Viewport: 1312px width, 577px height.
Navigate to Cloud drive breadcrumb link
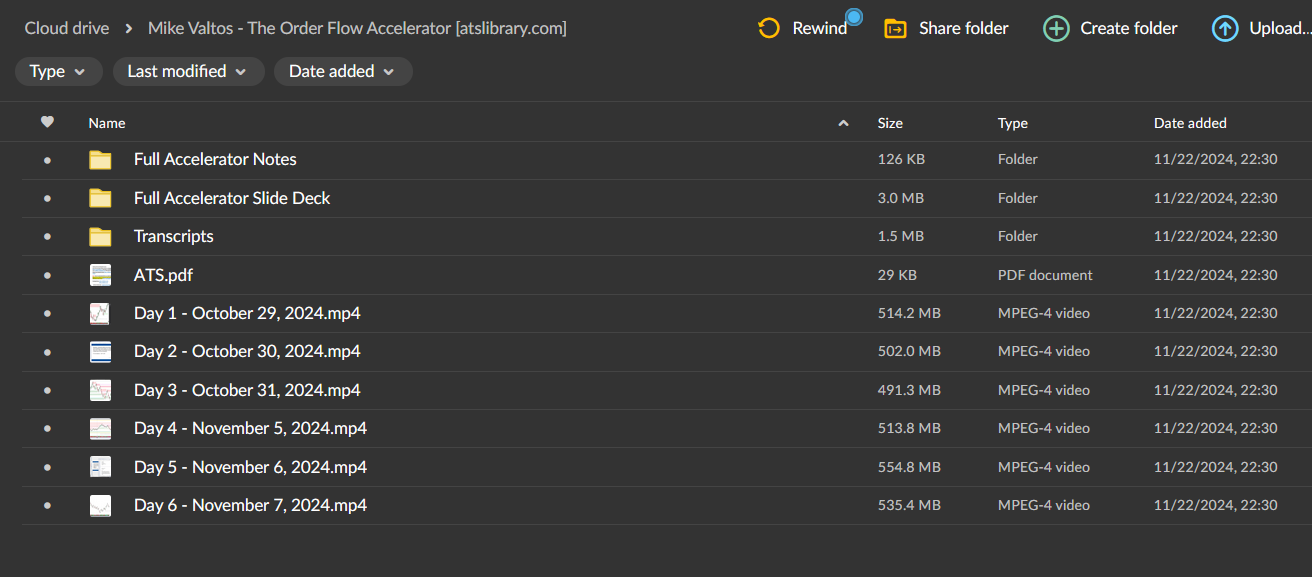pyautogui.click(x=66, y=28)
